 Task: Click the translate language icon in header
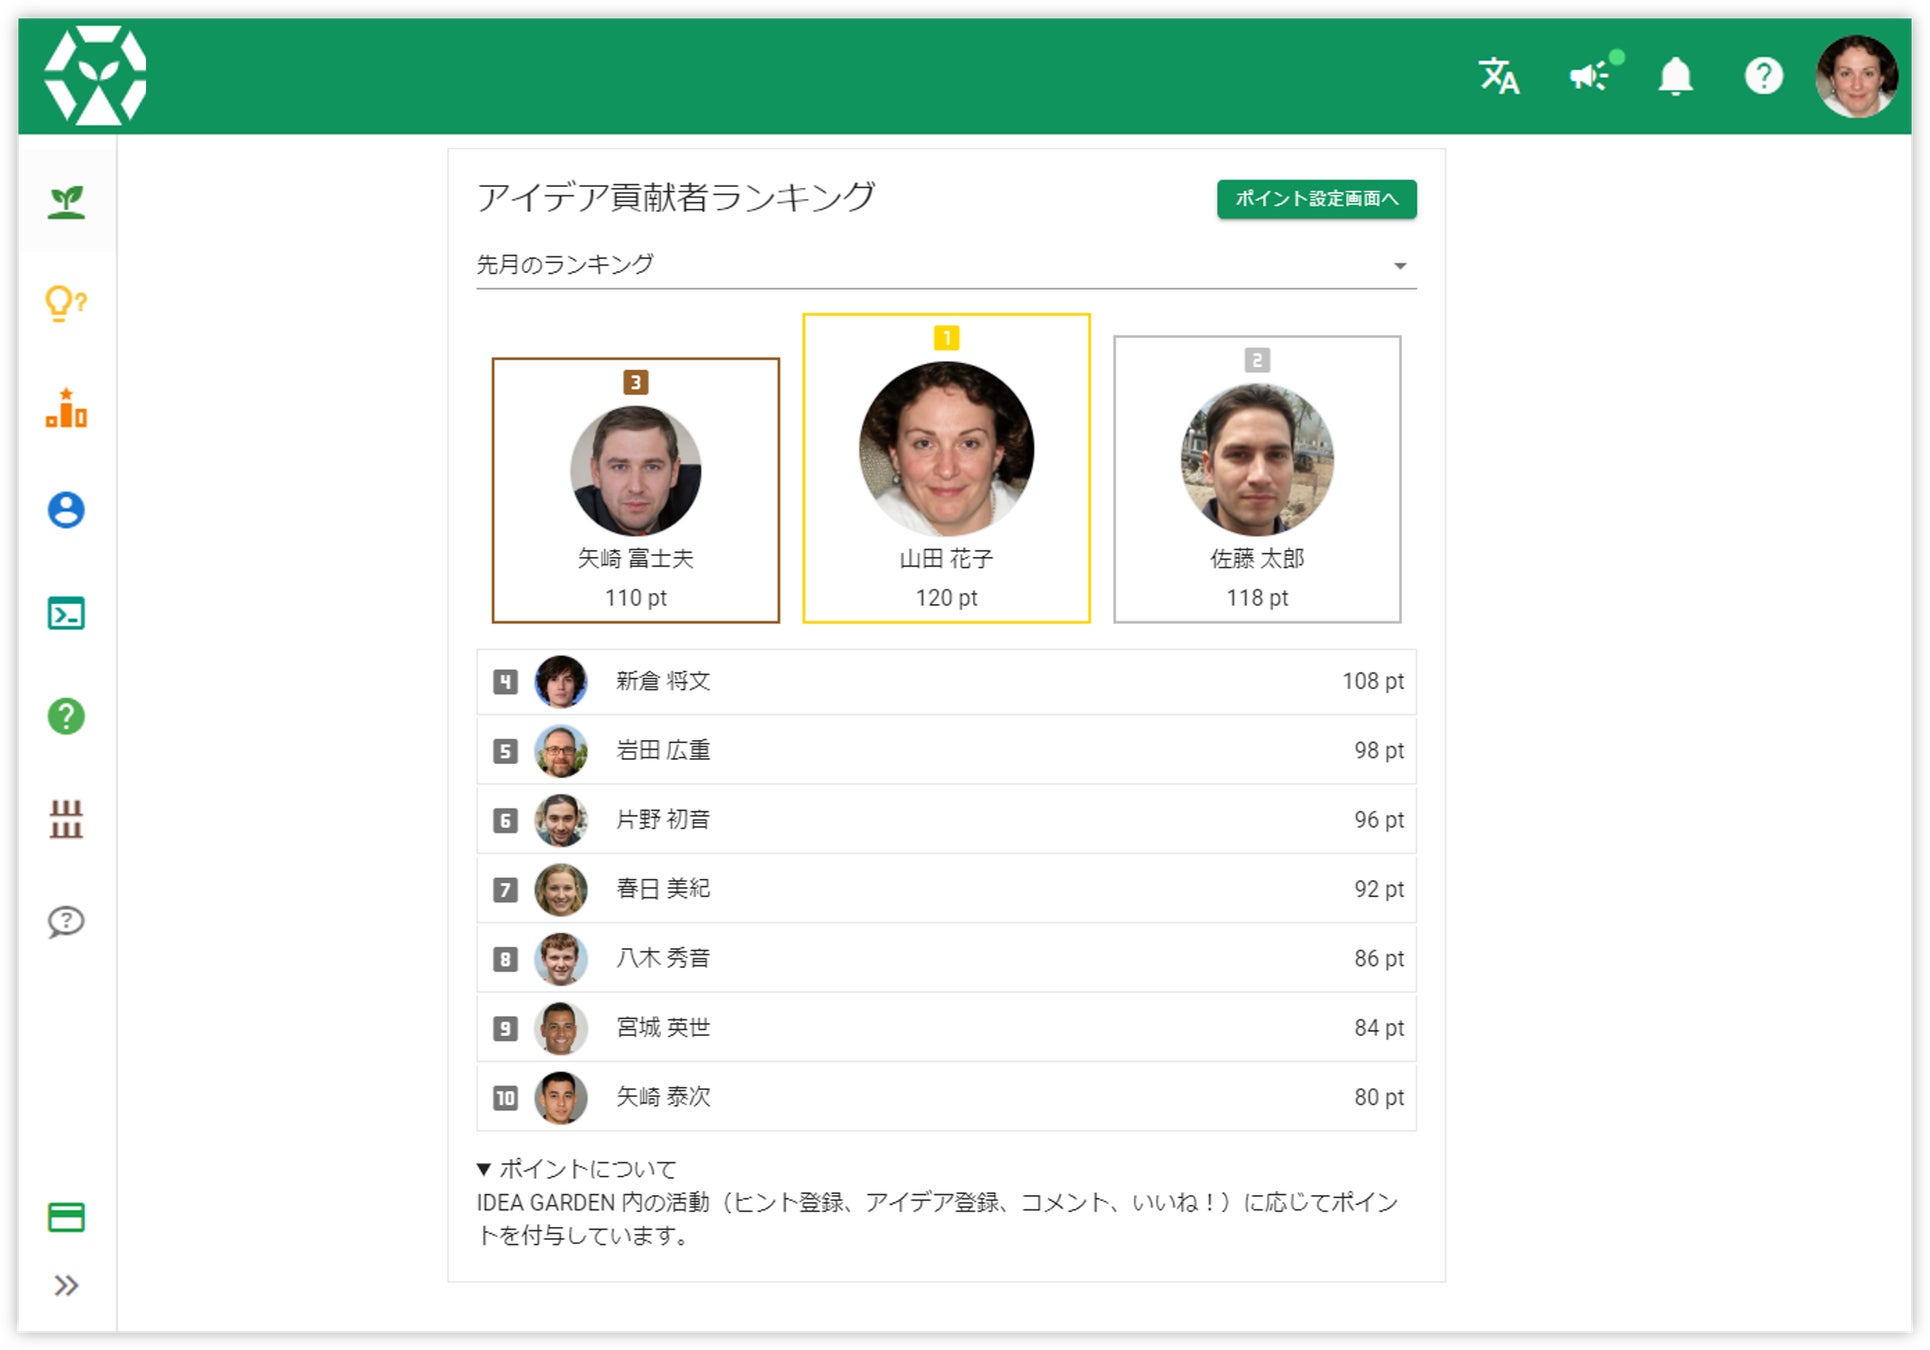coord(1497,76)
